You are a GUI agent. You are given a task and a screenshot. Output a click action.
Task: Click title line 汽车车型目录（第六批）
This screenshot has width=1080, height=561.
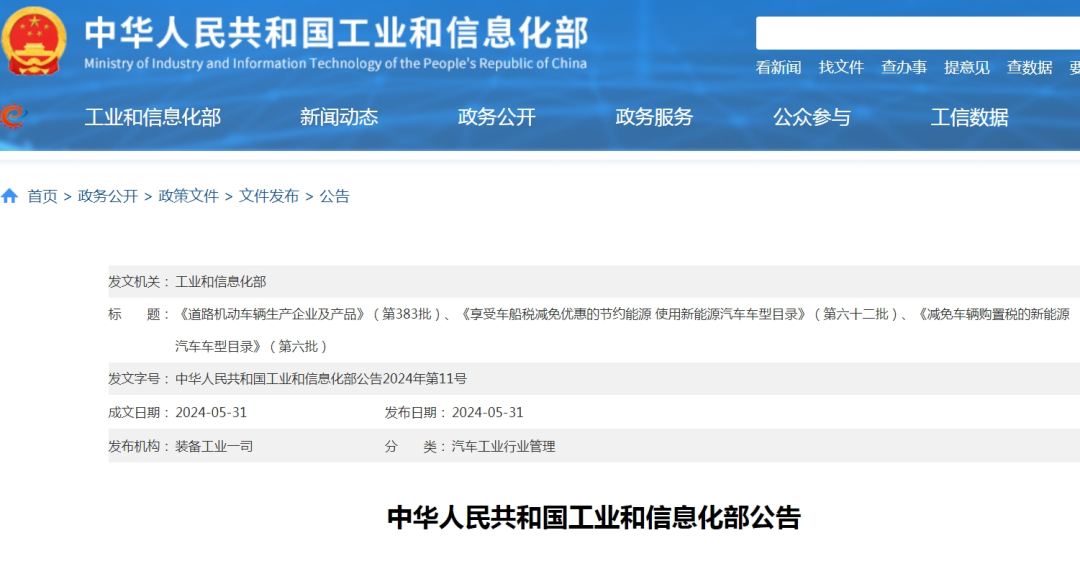(251, 347)
